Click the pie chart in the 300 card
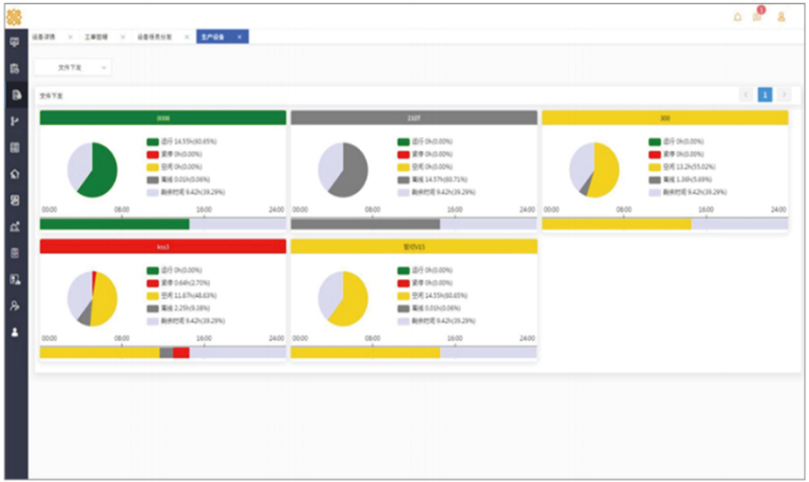The width and height of the screenshot is (809, 482). click(594, 170)
